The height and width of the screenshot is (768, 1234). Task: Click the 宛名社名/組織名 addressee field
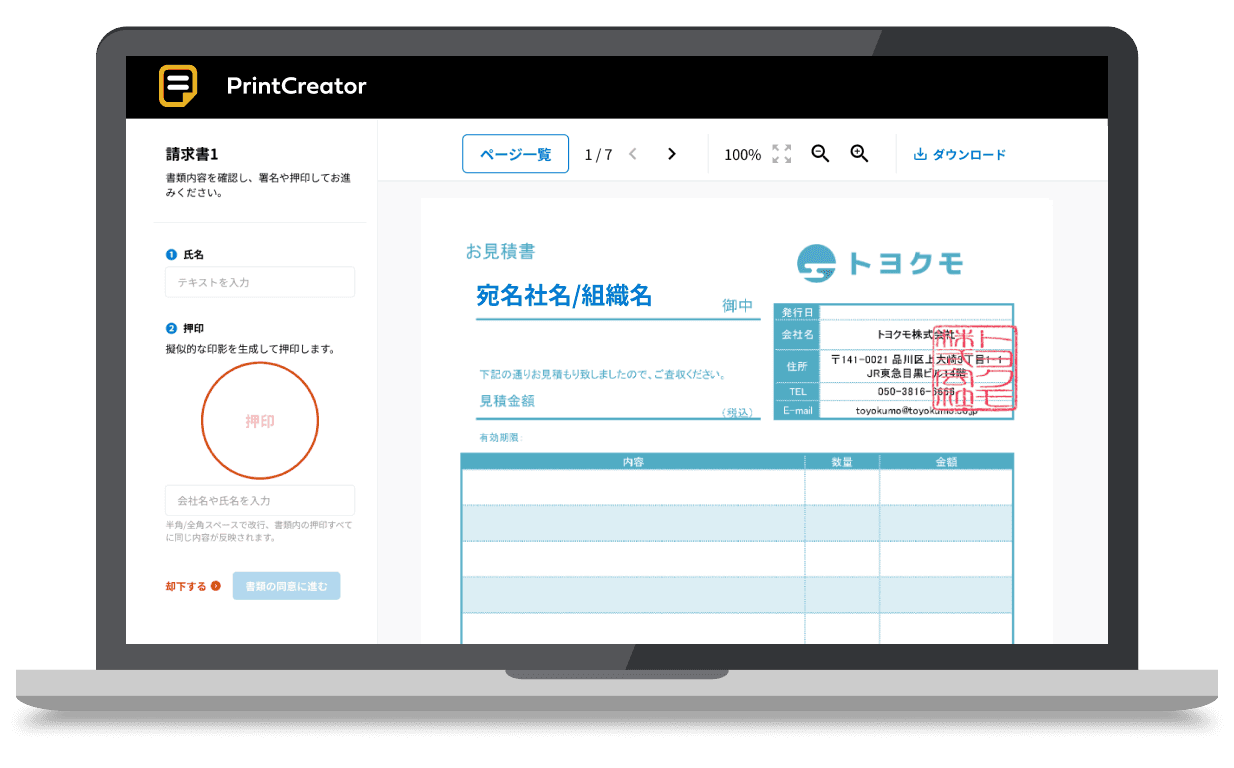[x=565, y=296]
